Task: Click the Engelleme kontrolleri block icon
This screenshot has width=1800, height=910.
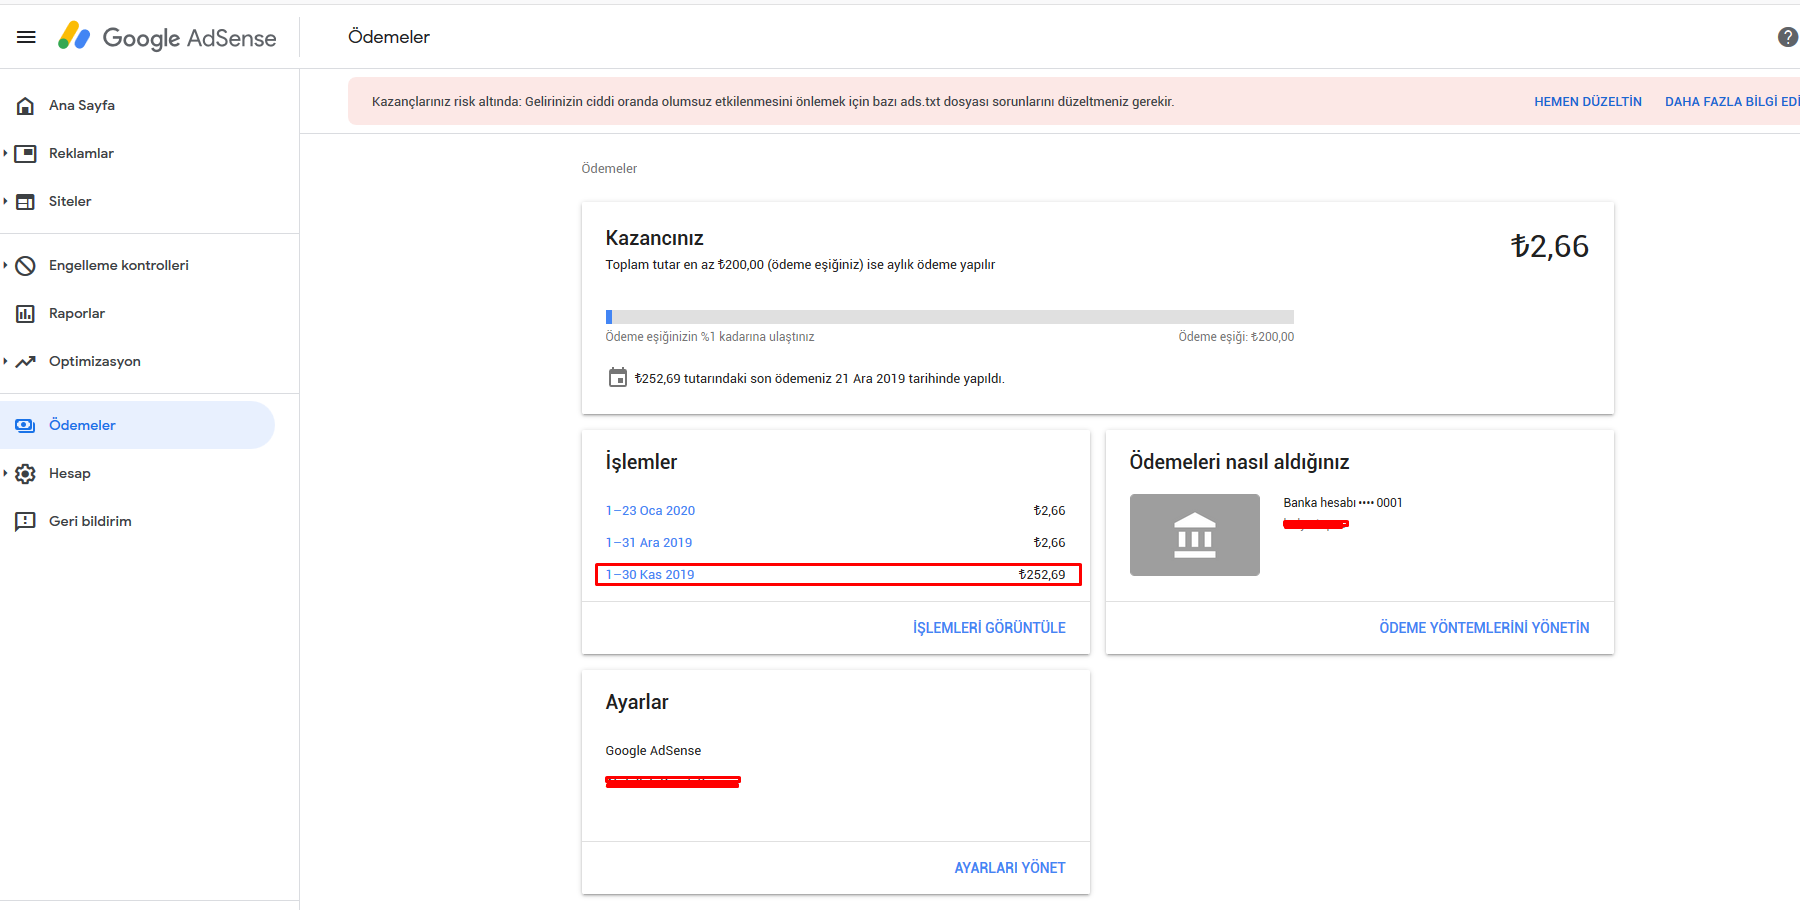Action: 26,265
